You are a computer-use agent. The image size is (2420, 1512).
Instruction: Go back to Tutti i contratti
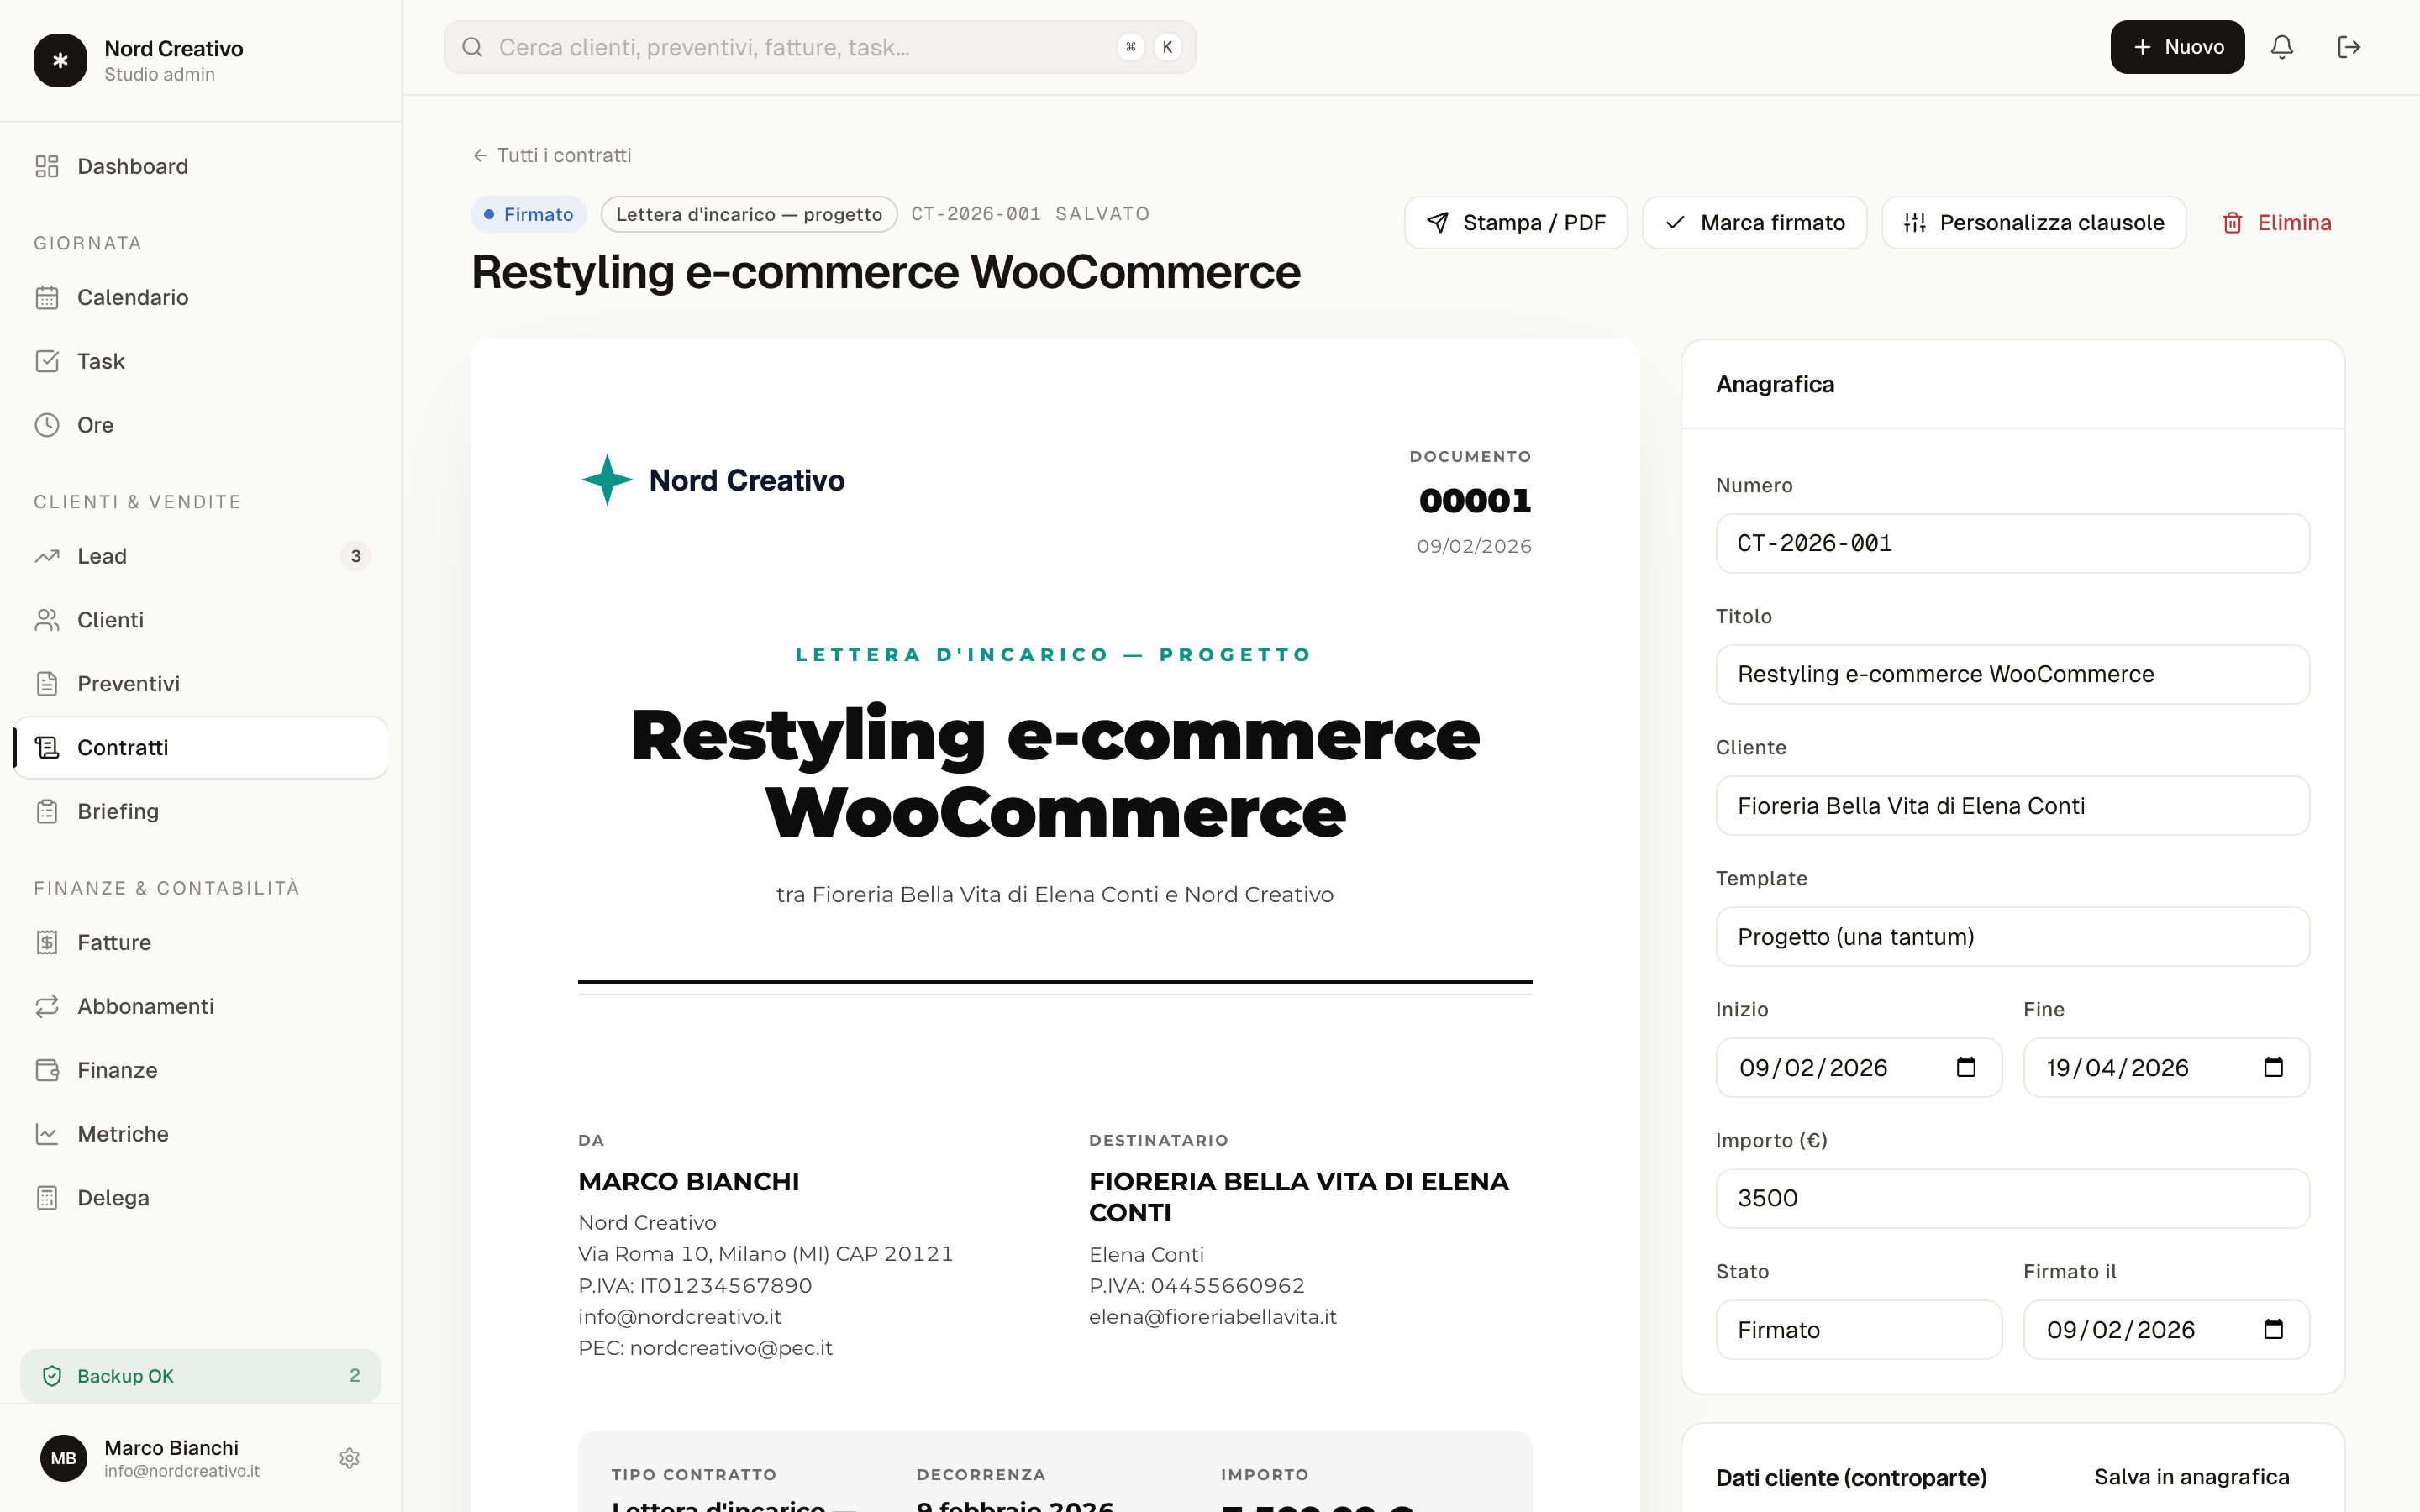[552, 155]
